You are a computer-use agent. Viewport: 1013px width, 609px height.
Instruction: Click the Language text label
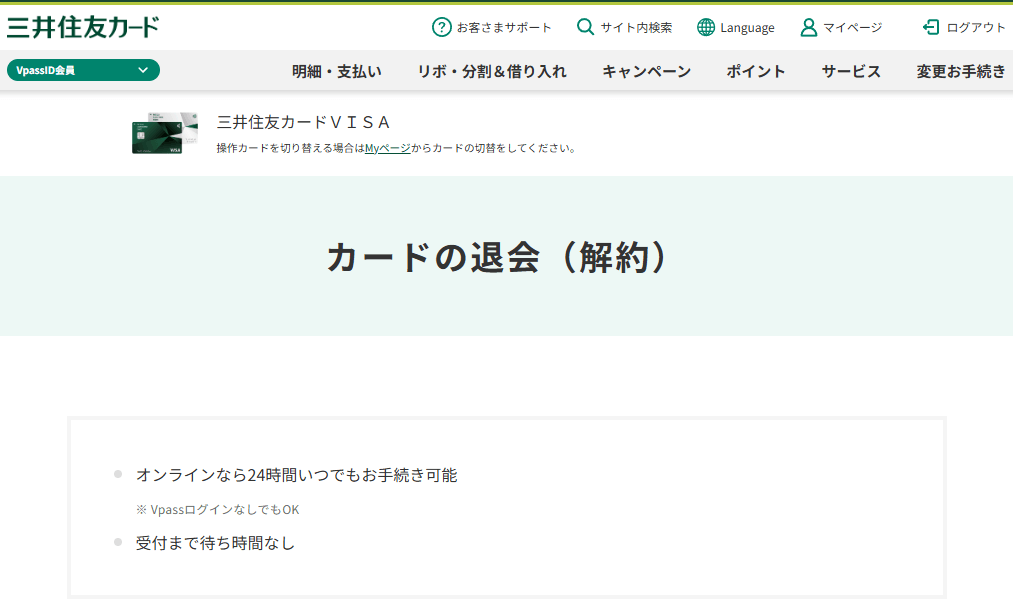tap(747, 28)
